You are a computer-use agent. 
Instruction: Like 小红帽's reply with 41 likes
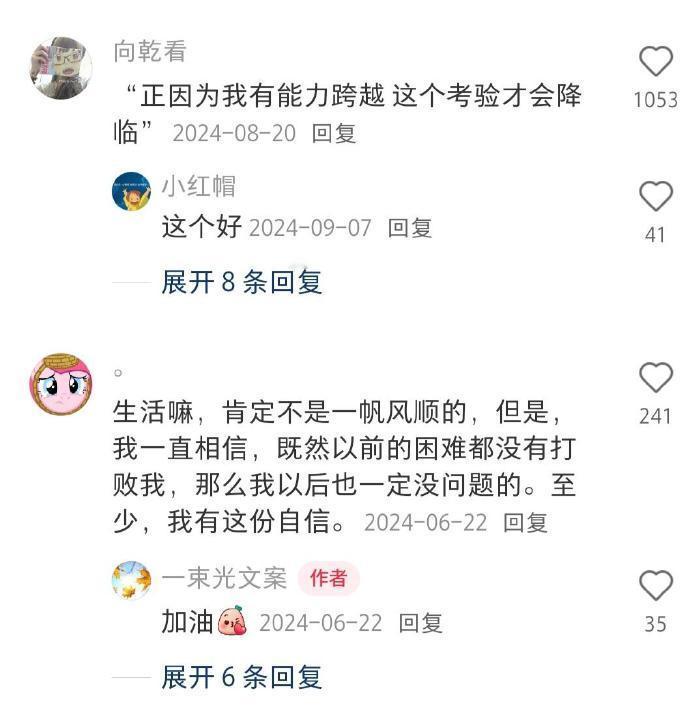656,196
